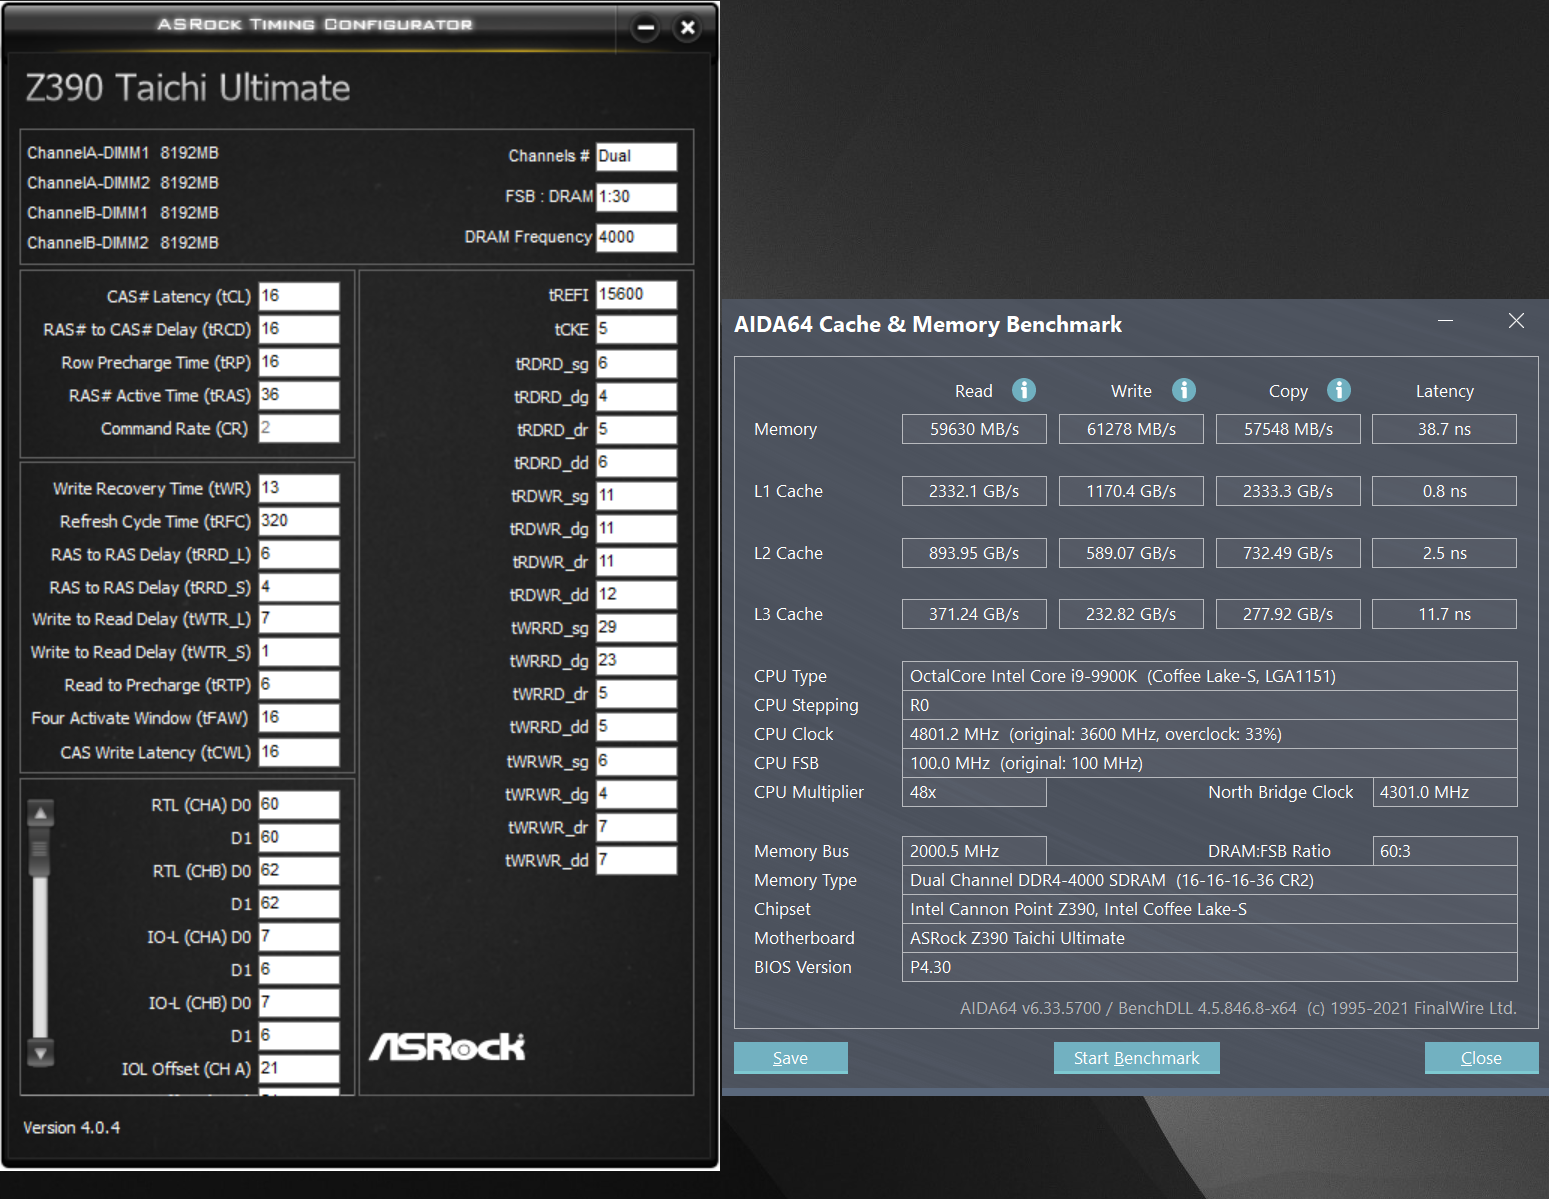Select the tWTR_L value field

pos(299,619)
